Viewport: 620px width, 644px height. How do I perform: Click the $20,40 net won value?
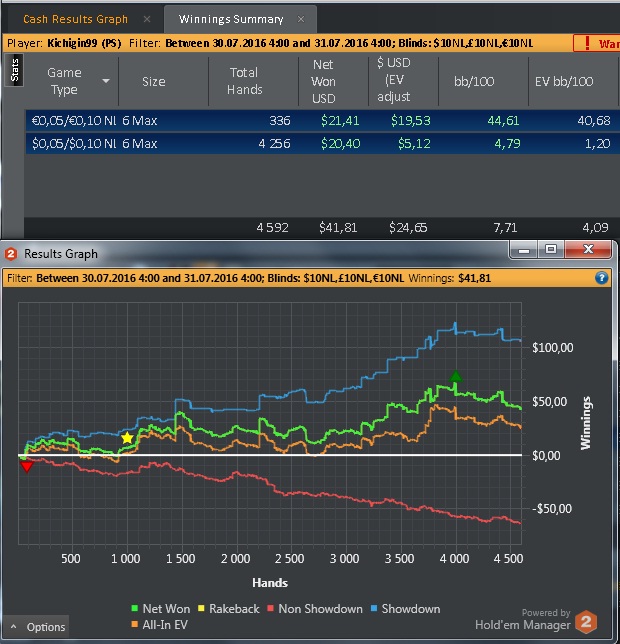340,143
